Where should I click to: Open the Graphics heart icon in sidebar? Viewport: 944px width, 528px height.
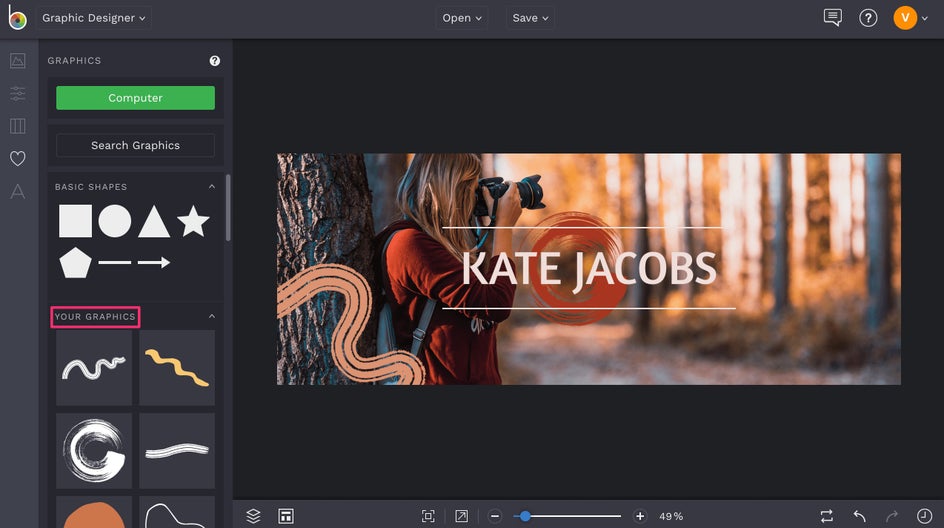17,158
